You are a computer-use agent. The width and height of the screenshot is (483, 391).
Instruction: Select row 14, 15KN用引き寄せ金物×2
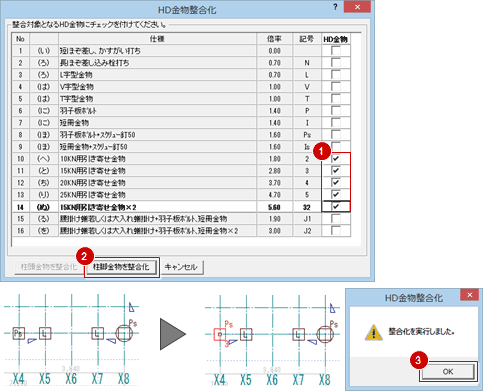(x=181, y=207)
